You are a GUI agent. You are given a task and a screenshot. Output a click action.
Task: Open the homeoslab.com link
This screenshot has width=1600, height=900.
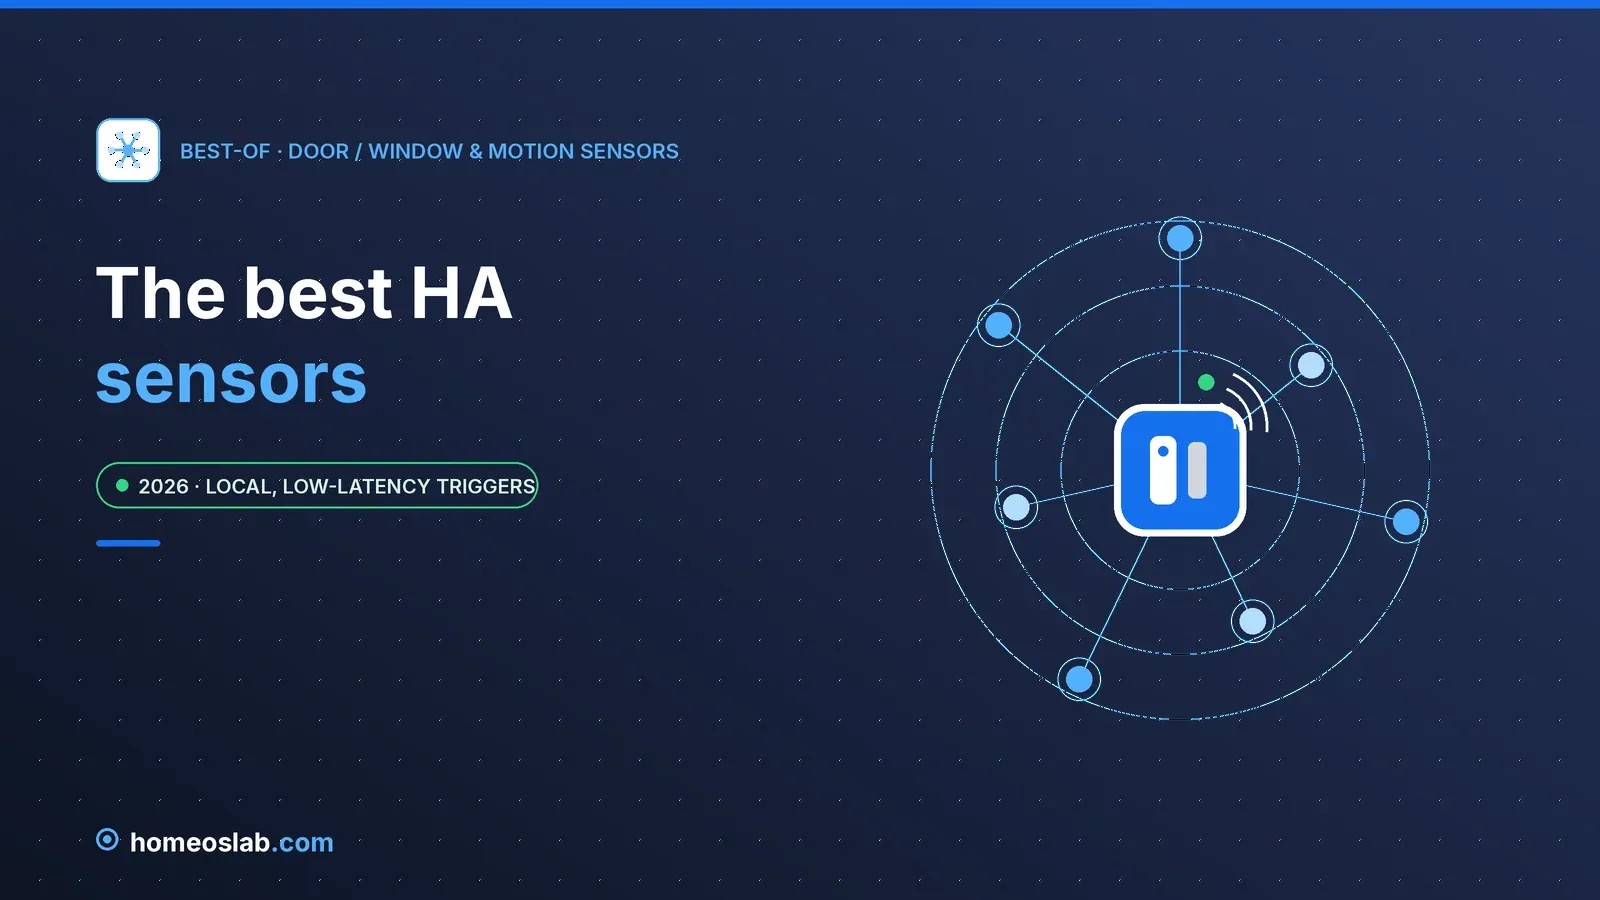tap(232, 842)
